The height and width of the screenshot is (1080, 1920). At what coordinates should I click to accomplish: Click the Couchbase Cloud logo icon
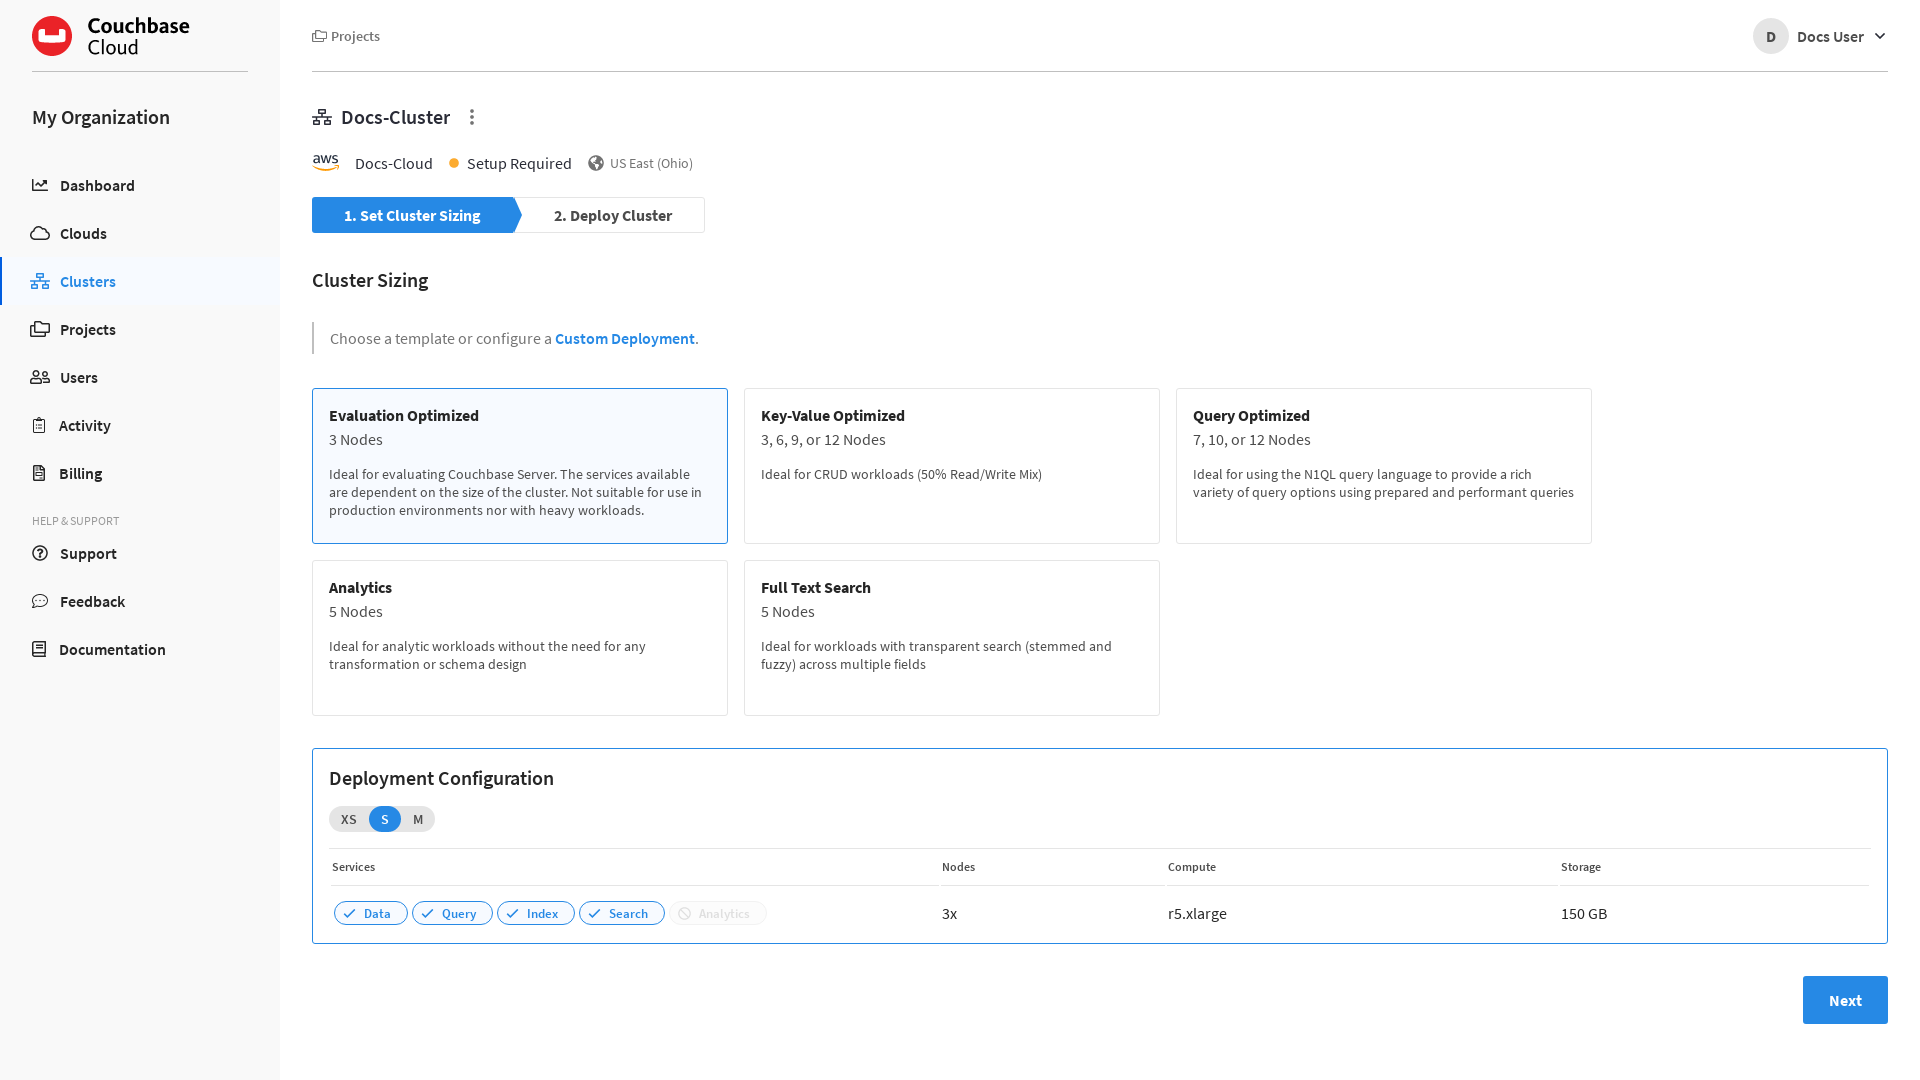pos(52,36)
